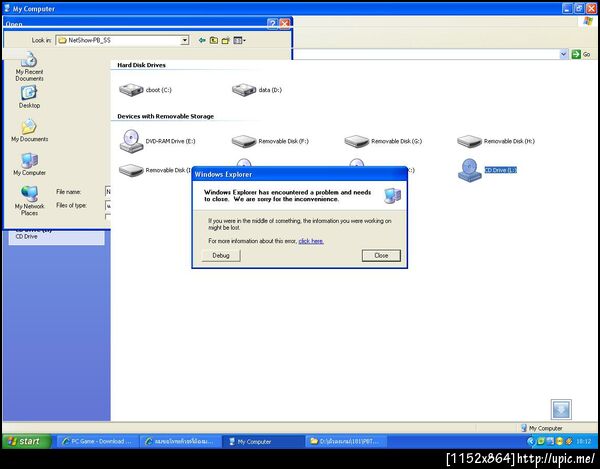Click the blue down-arrow thumbnail at bottom right

[x=561, y=410]
